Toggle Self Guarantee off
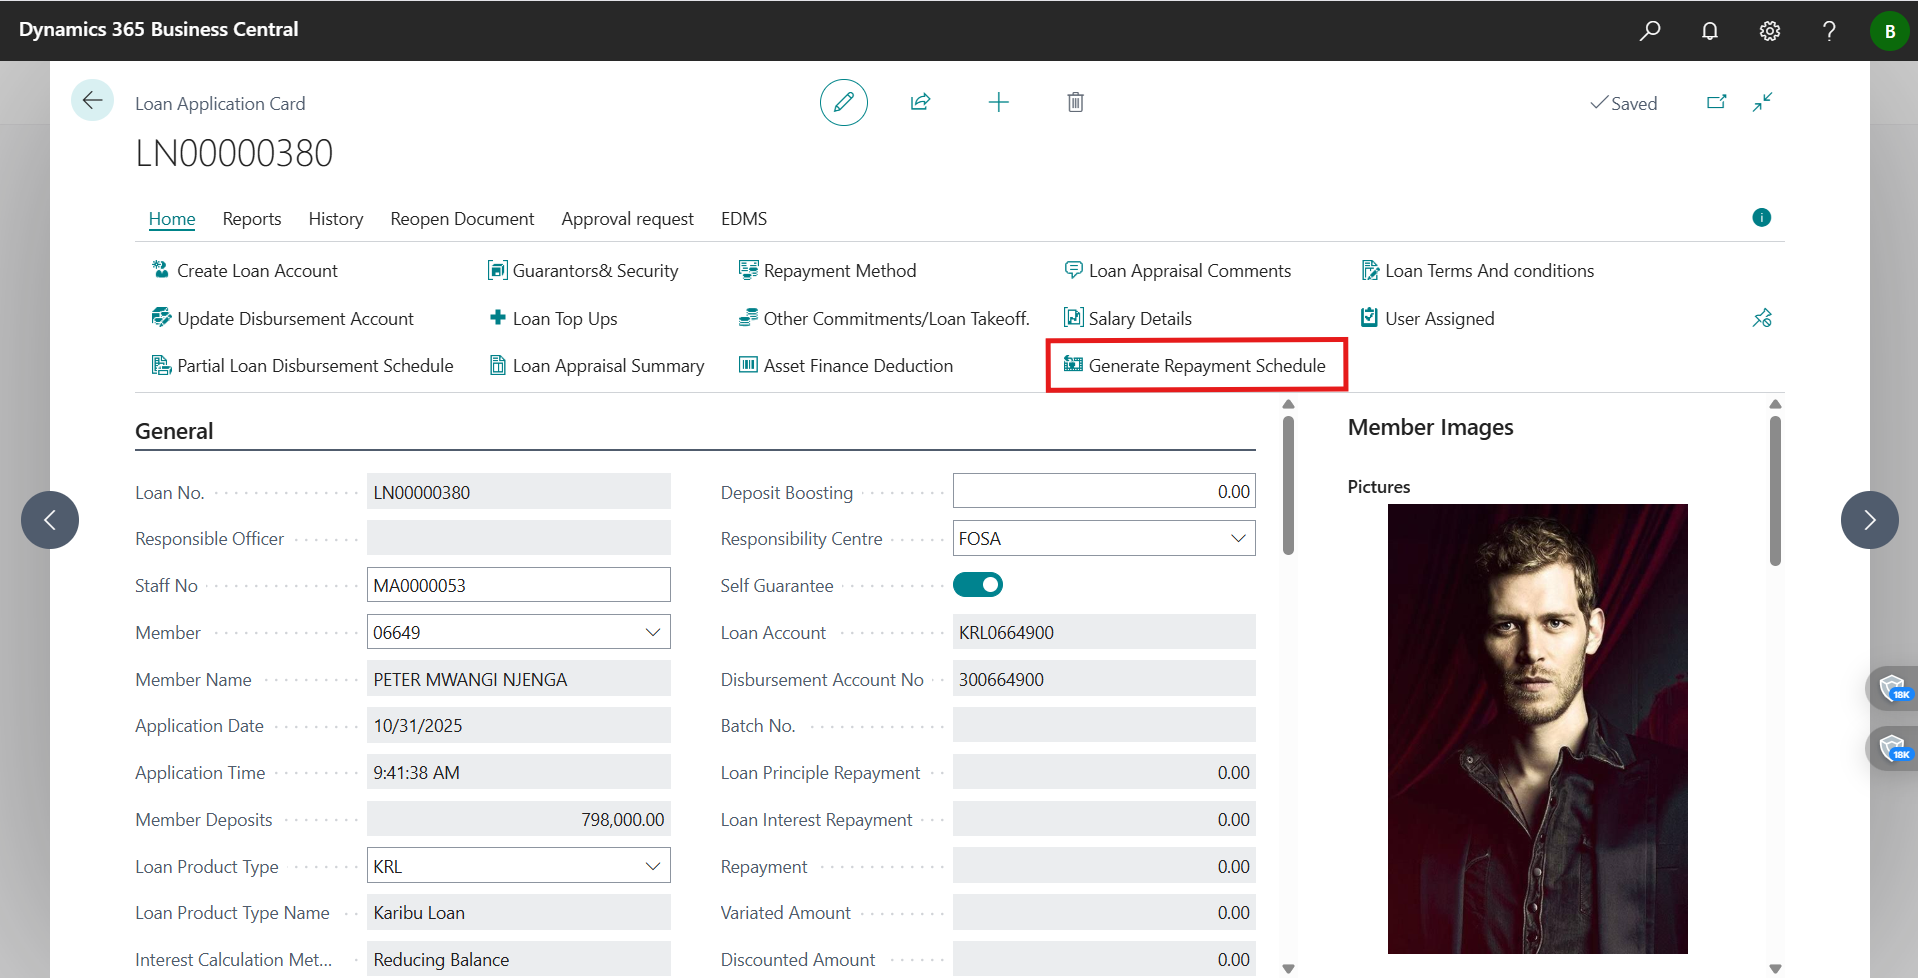This screenshot has width=1918, height=978. pos(977,584)
